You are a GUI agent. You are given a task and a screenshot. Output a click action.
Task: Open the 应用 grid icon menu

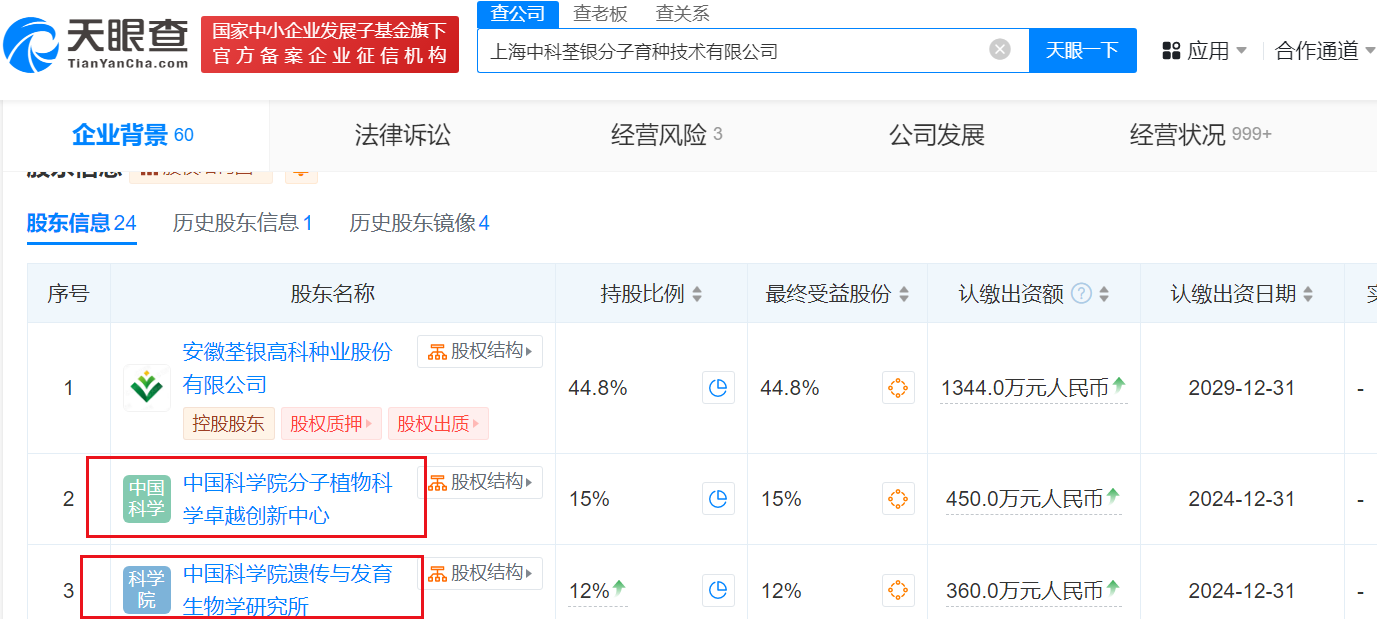[x=1171, y=50]
